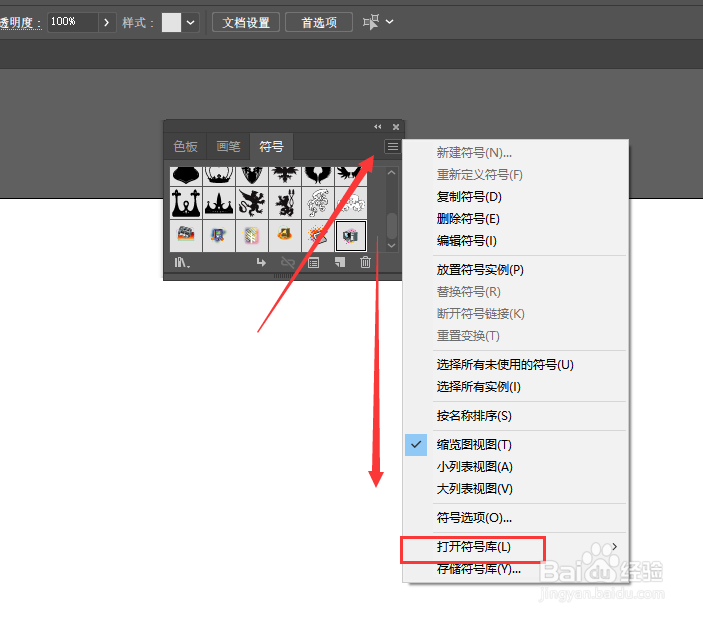Switch to the 符号 tab
Screen dimensions: 703x618
(271, 147)
